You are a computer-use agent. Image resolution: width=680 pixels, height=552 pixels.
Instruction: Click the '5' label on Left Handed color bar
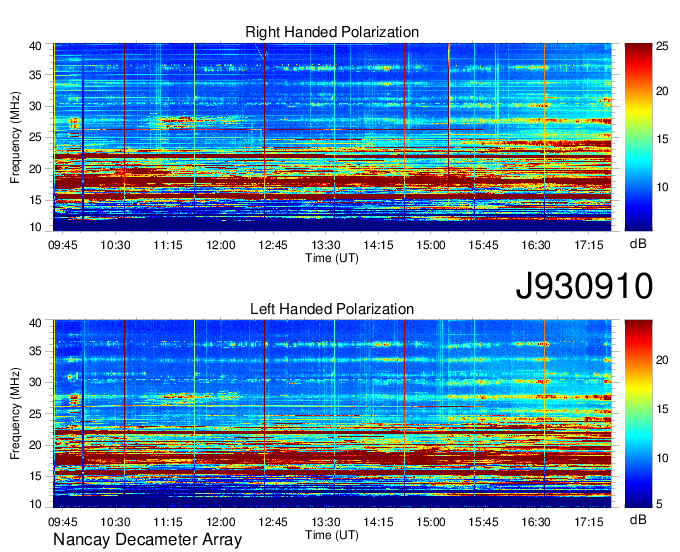pyautogui.click(x=659, y=504)
